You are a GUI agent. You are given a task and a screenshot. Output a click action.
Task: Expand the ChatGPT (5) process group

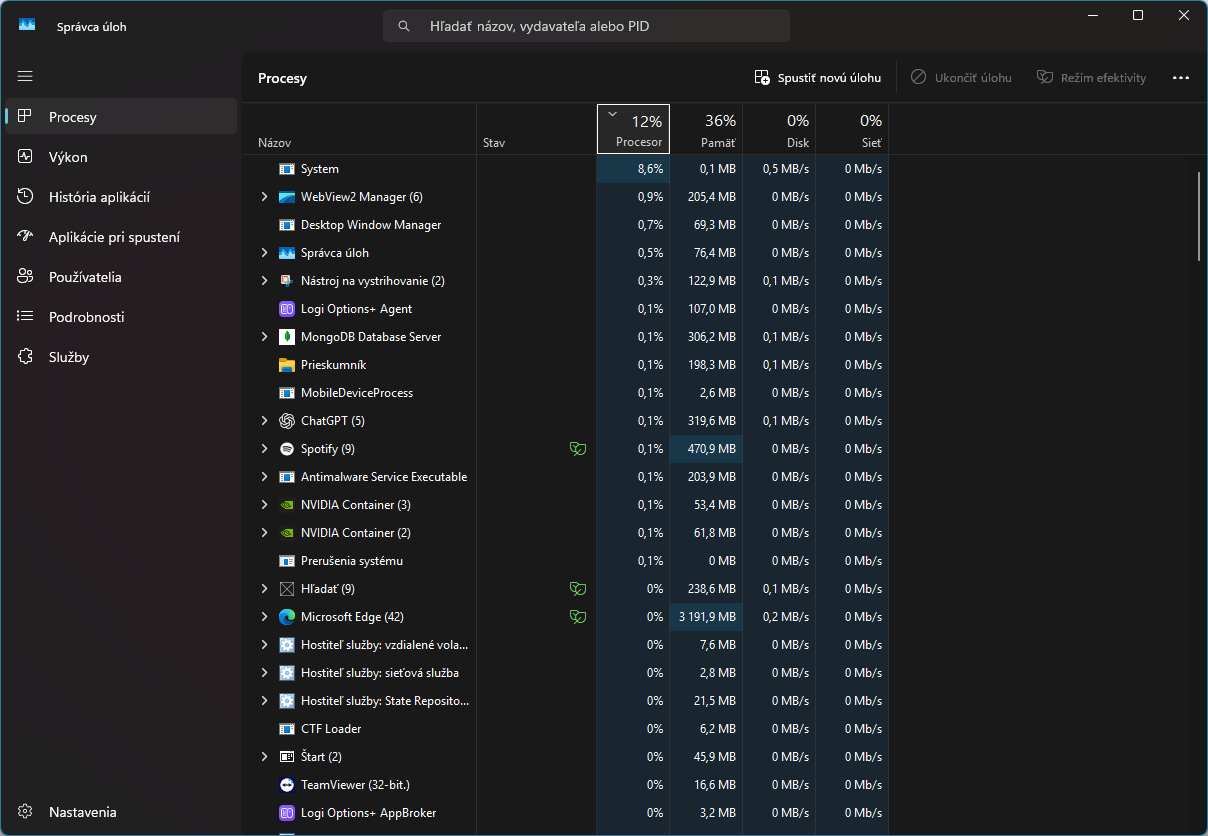click(x=264, y=421)
